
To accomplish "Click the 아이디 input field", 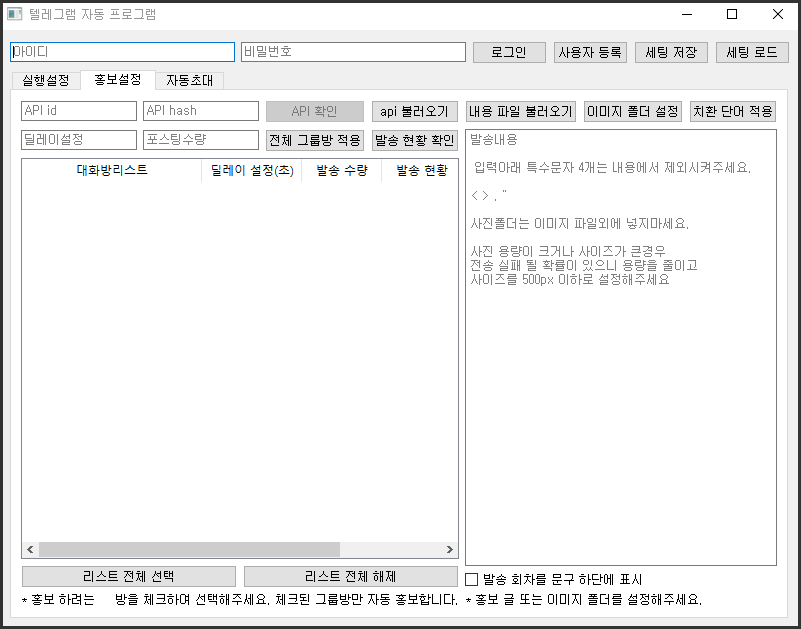I will click(x=122, y=52).
